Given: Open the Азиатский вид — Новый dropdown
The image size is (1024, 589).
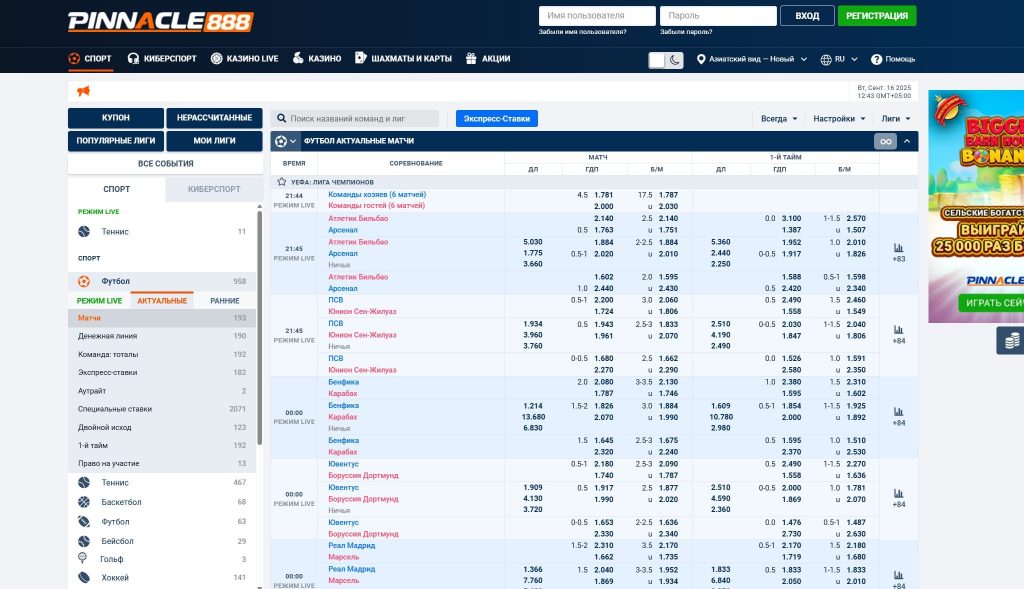Looking at the screenshot, I should point(752,59).
